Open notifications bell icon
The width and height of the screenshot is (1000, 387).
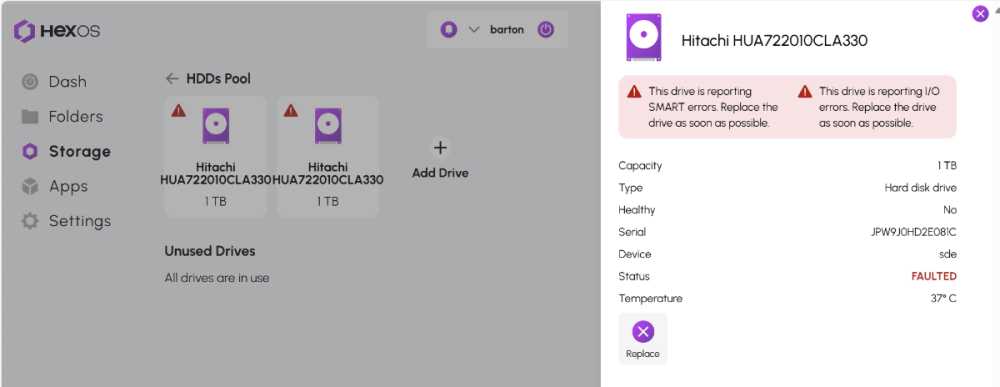[x=449, y=29]
